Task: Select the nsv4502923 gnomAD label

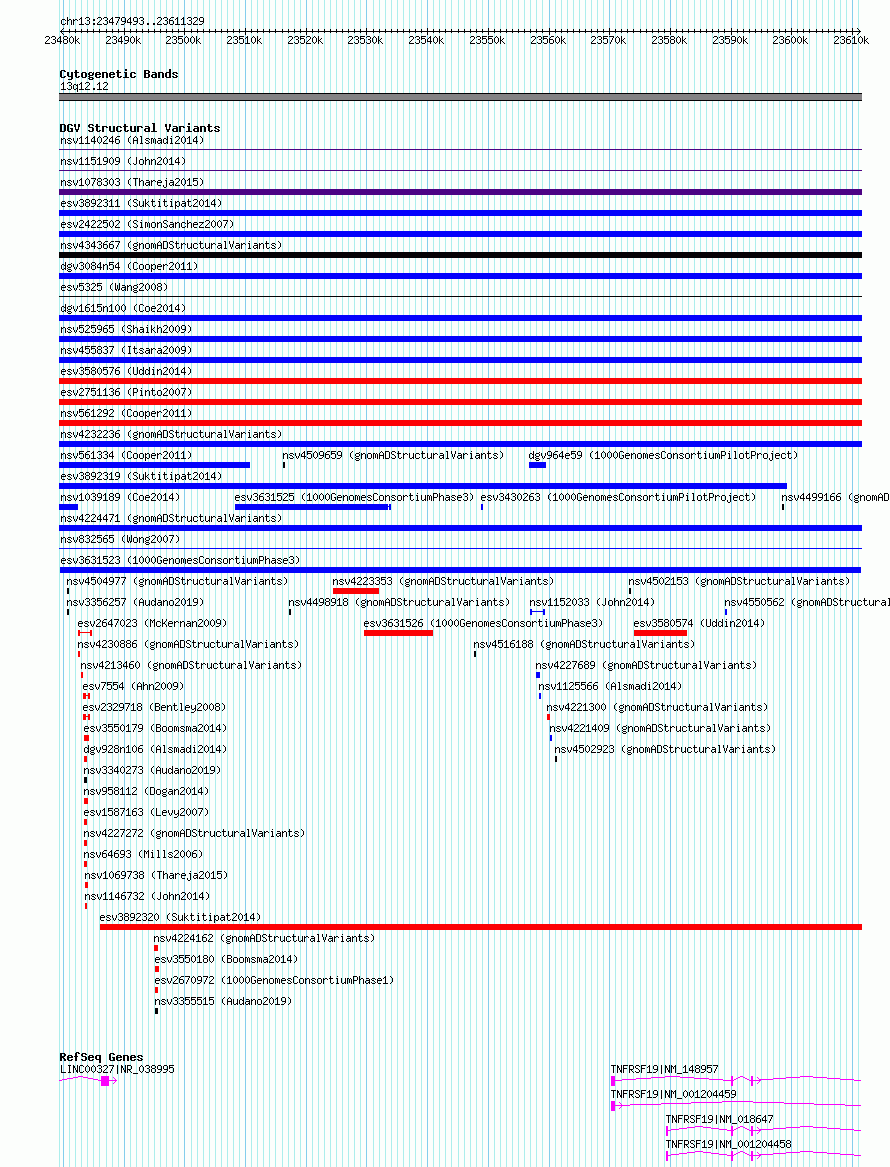Action: coord(665,749)
